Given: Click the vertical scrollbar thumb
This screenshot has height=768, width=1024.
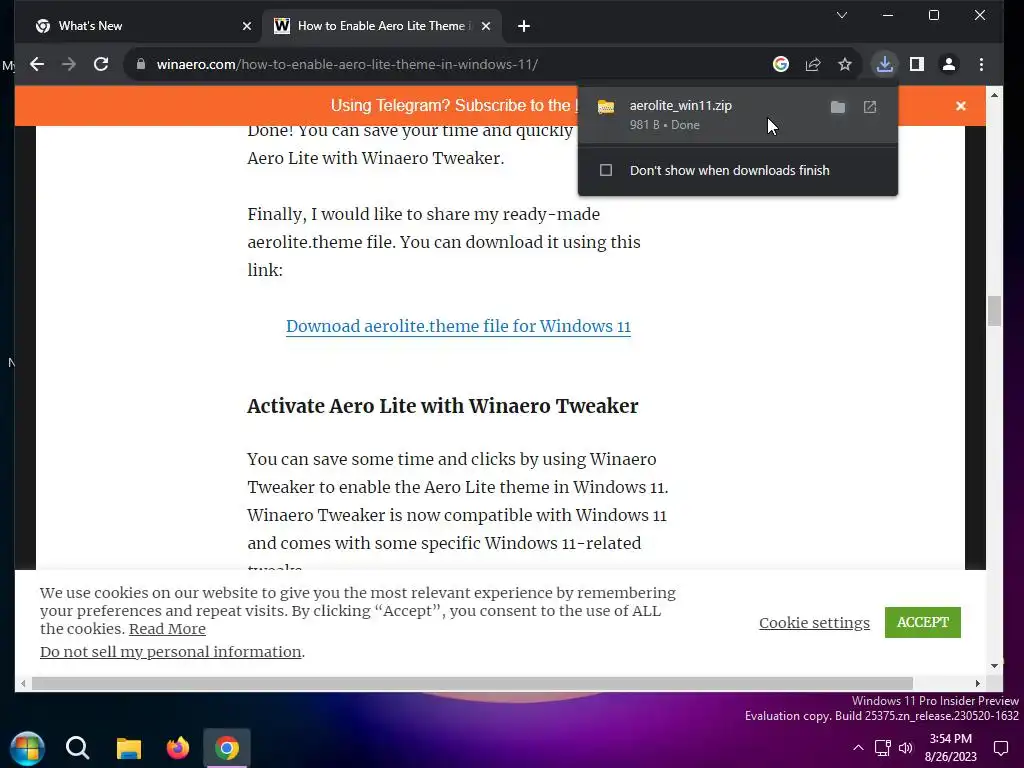Looking at the screenshot, I should (994, 311).
